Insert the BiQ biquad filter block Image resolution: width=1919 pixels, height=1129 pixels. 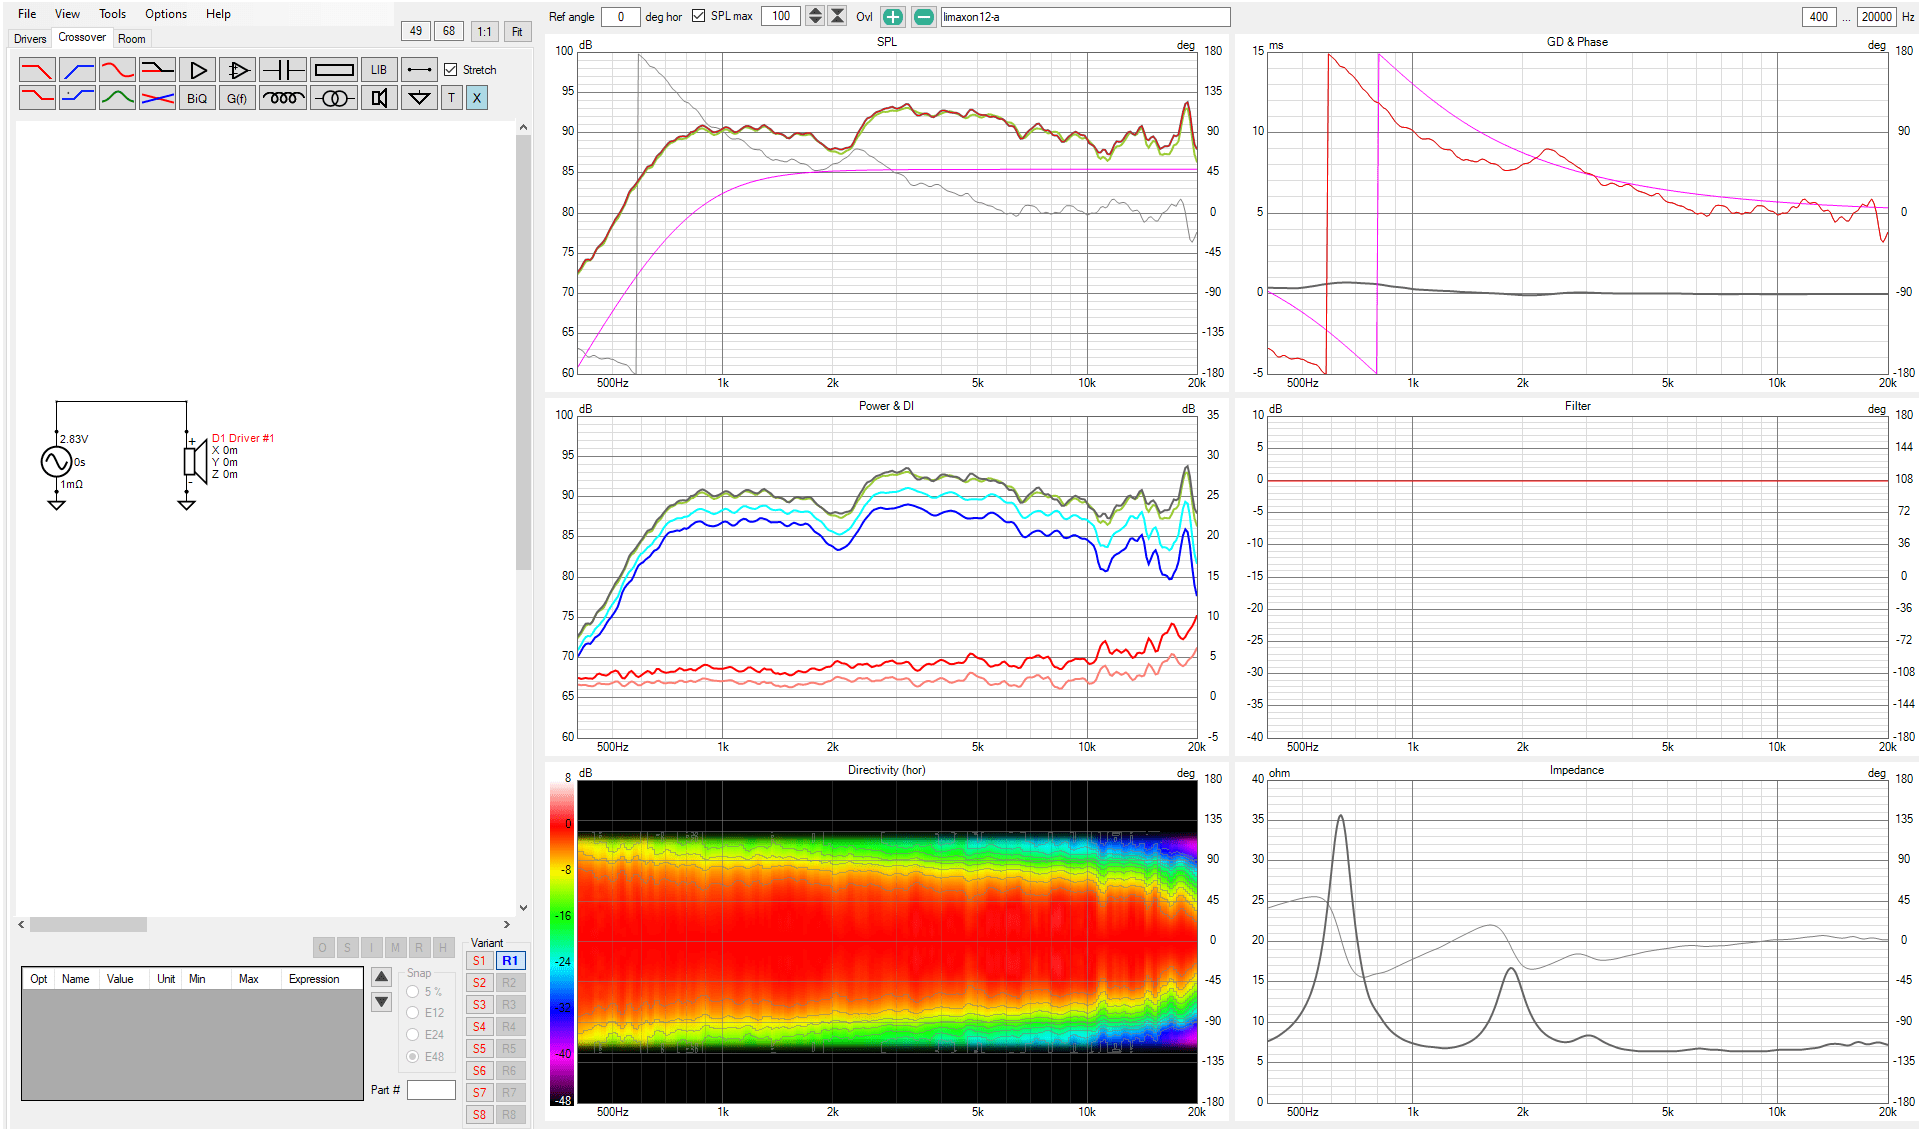197,98
